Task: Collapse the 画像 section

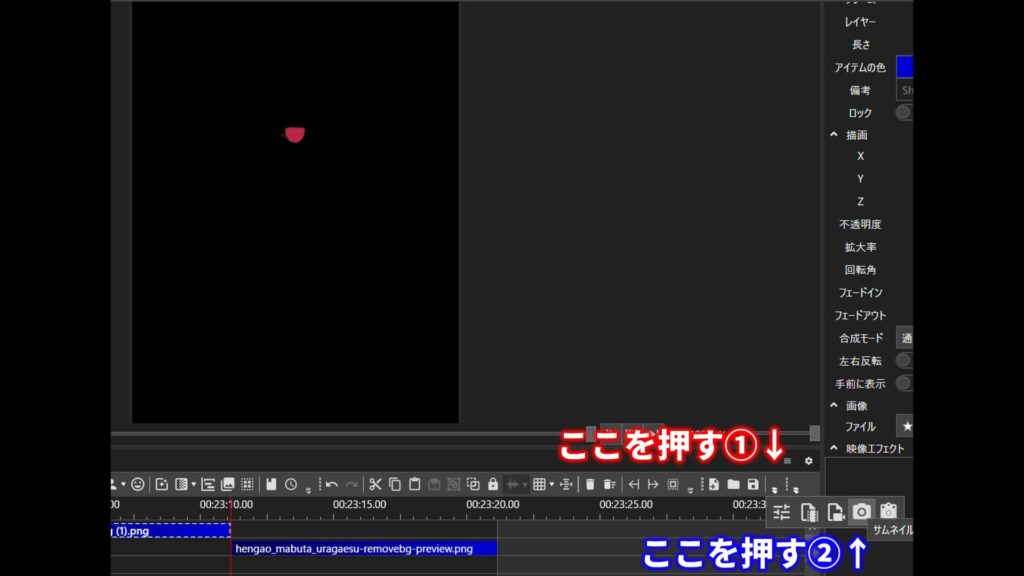Action: click(834, 405)
